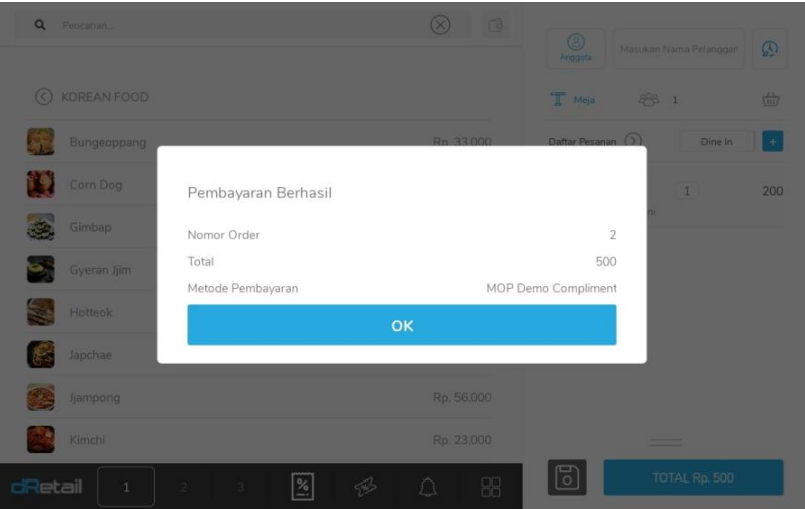Clear search with the X icon
805x509 pixels.
coord(440,25)
